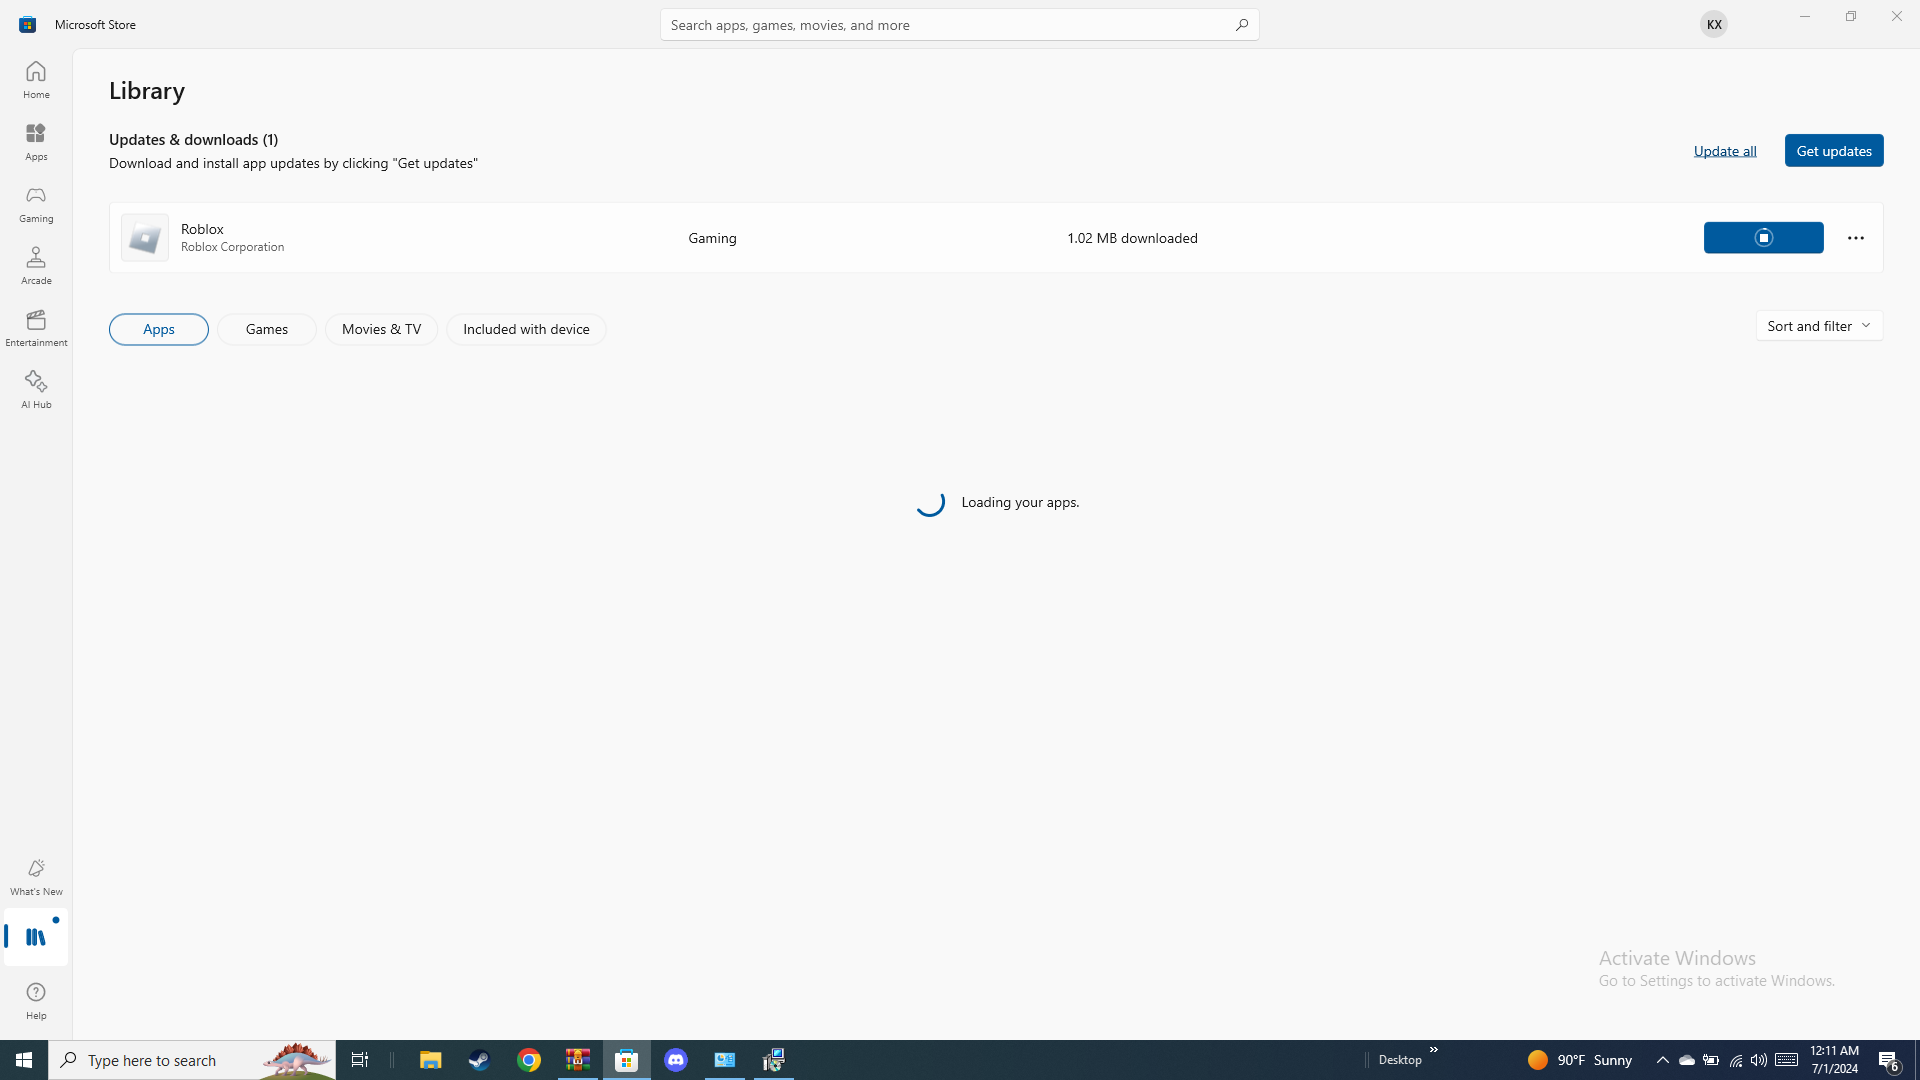Click the Update all link

click(x=1724, y=150)
